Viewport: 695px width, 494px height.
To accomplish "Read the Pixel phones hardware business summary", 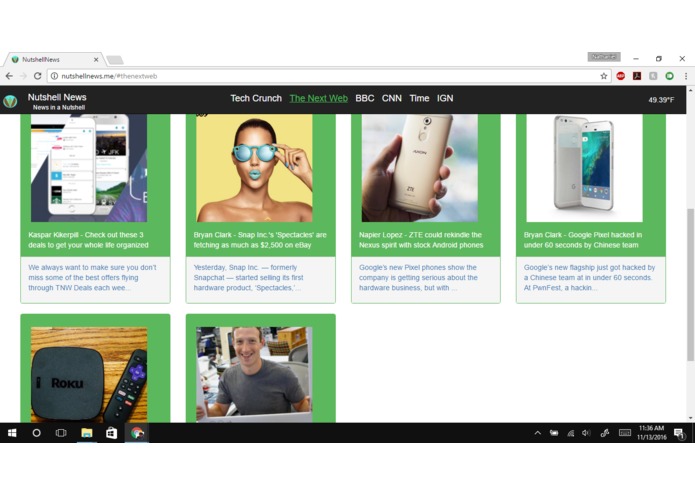I will point(418,278).
